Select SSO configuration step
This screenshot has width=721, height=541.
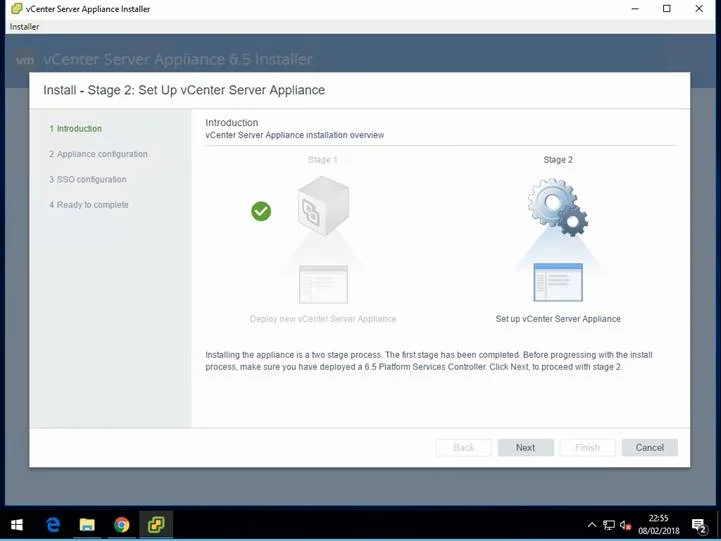[88, 179]
